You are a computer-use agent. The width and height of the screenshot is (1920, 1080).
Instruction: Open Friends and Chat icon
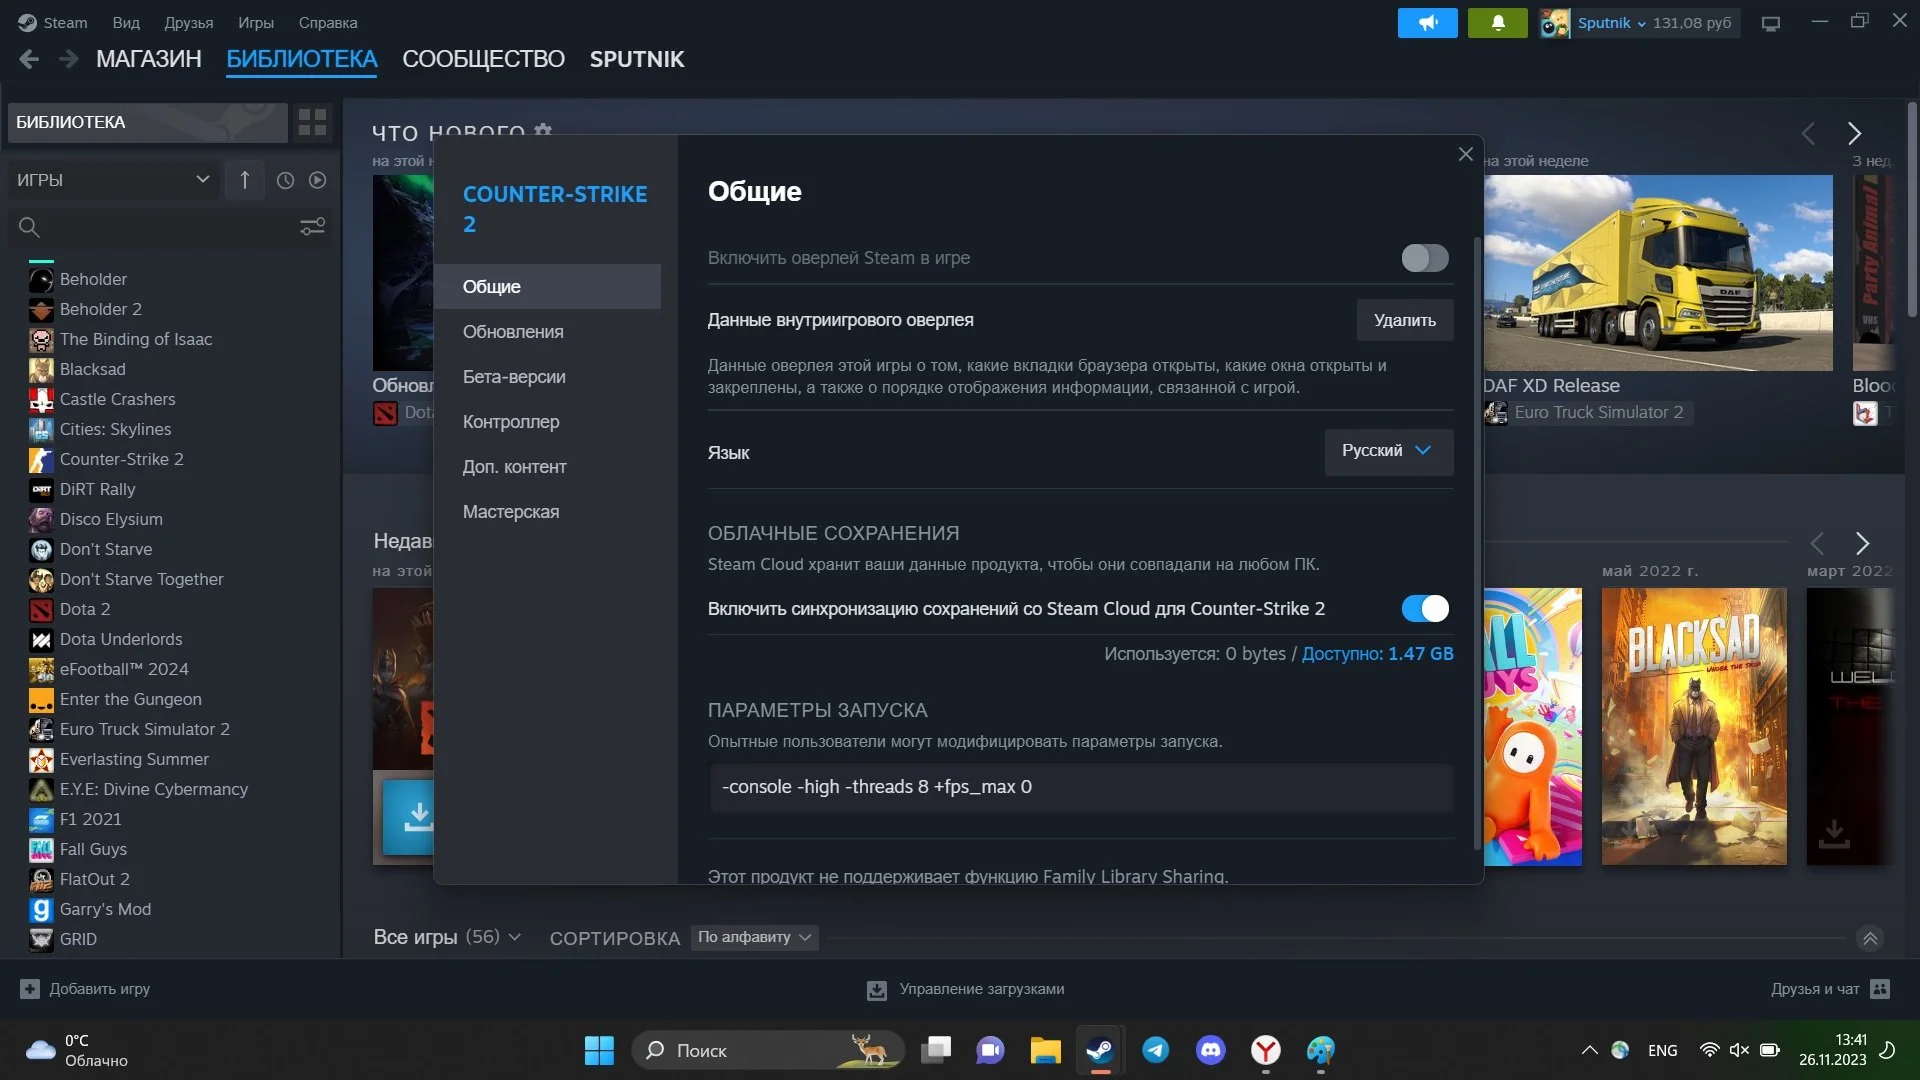tap(1880, 989)
